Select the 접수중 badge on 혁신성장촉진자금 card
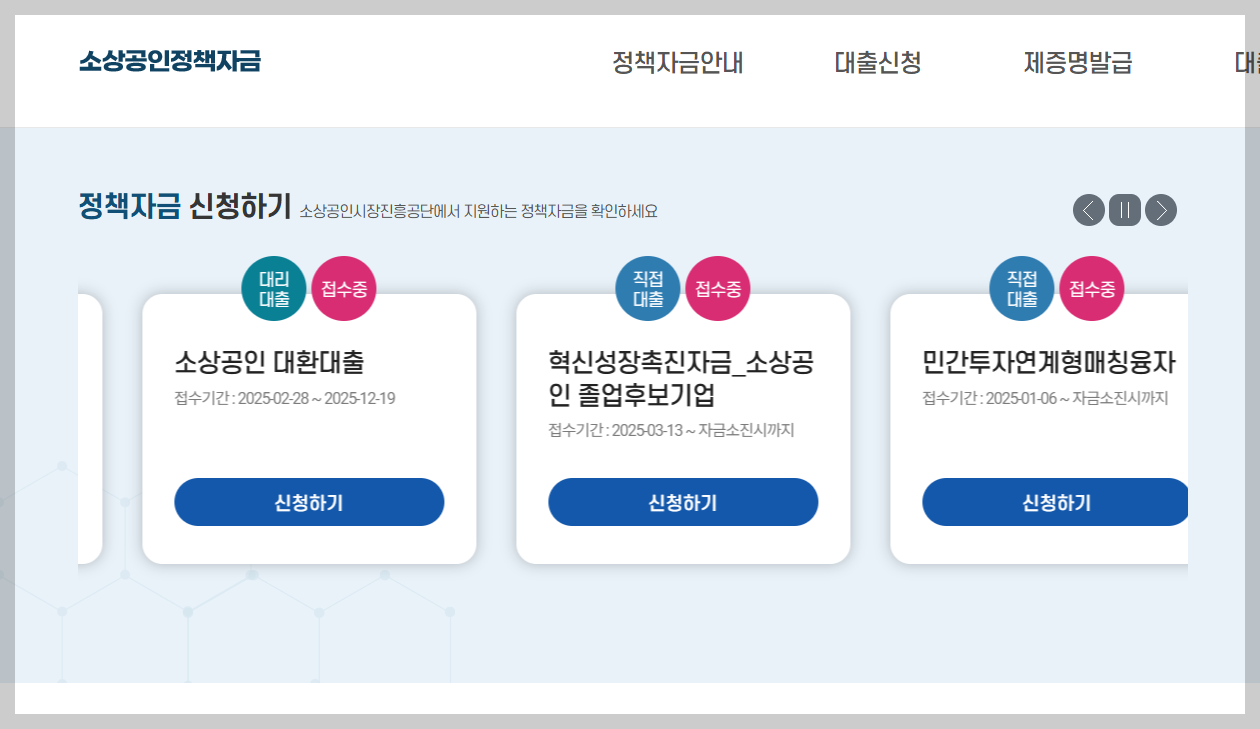The height and width of the screenshot is (729, 1260). click(x=717, y=288)
